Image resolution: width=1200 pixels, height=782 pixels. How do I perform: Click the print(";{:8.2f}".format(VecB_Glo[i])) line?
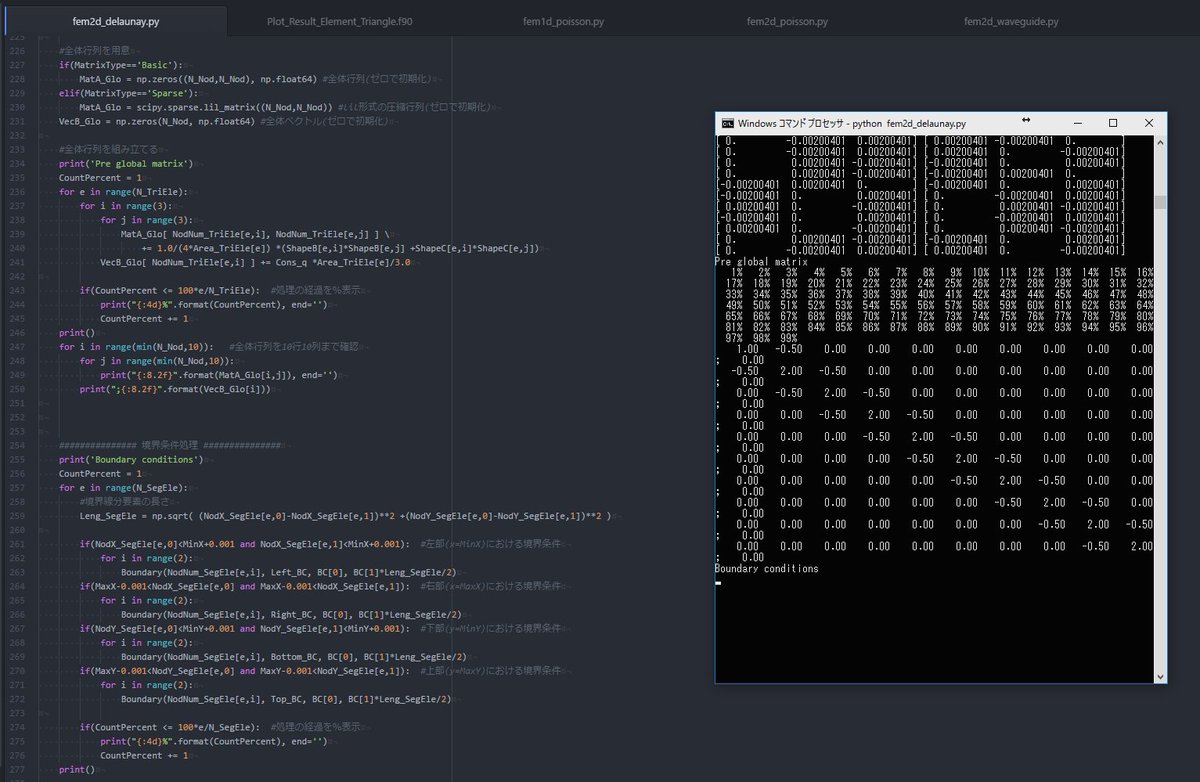click(175, 389)
